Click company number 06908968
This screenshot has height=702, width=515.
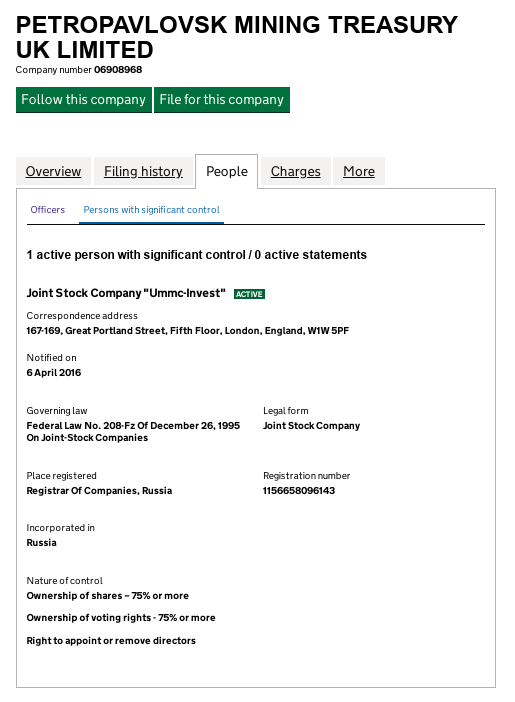118,70
